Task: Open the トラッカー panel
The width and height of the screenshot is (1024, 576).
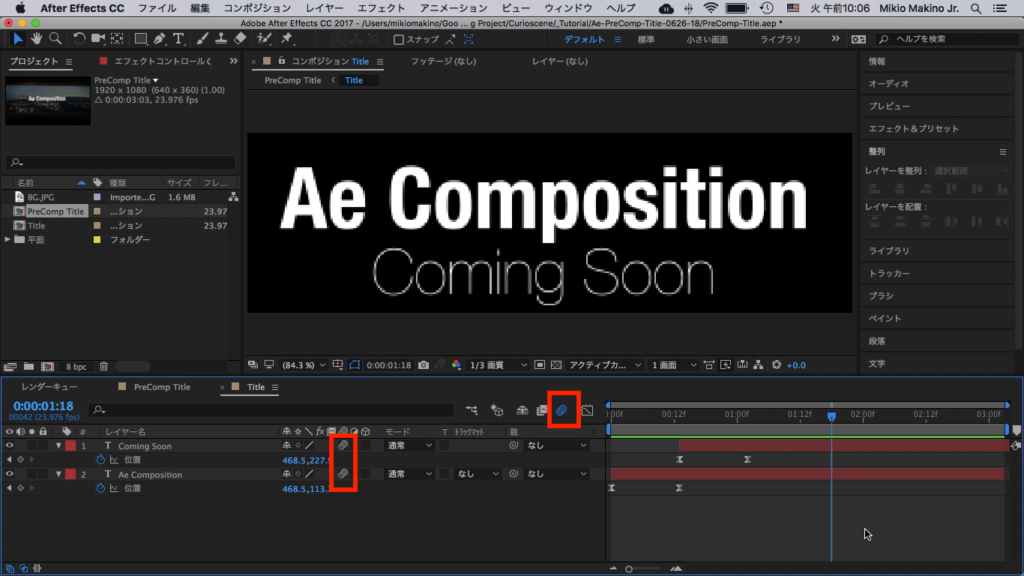Action: pos(889,274)
